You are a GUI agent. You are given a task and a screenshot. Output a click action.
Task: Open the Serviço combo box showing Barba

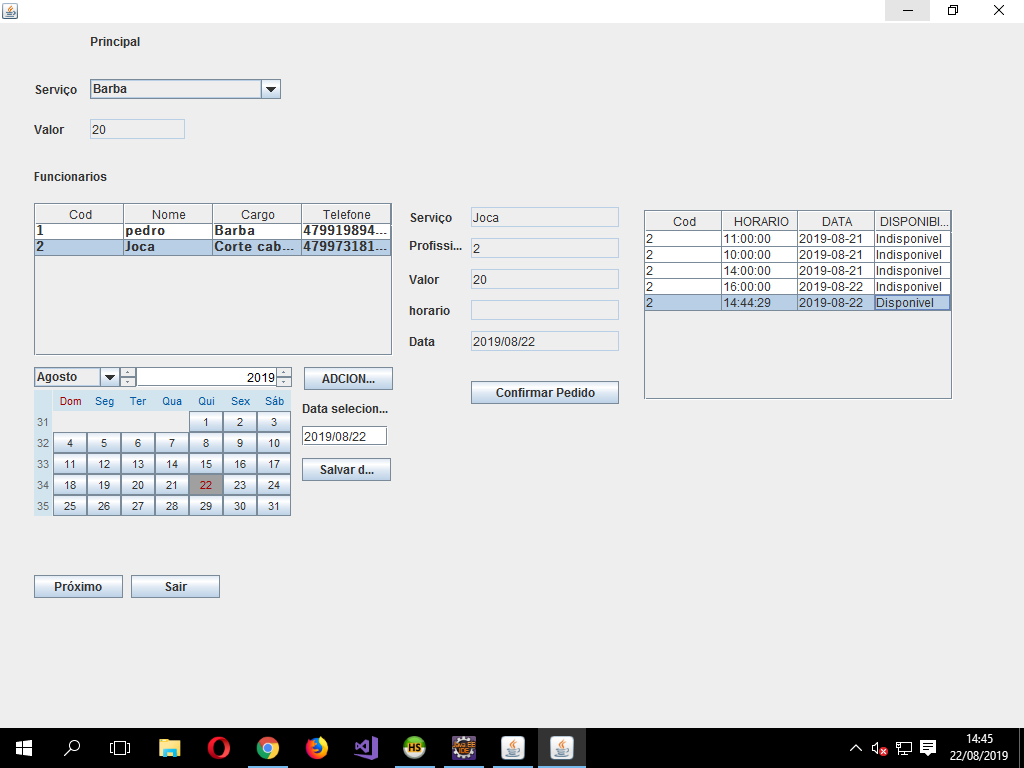[185, 89]
